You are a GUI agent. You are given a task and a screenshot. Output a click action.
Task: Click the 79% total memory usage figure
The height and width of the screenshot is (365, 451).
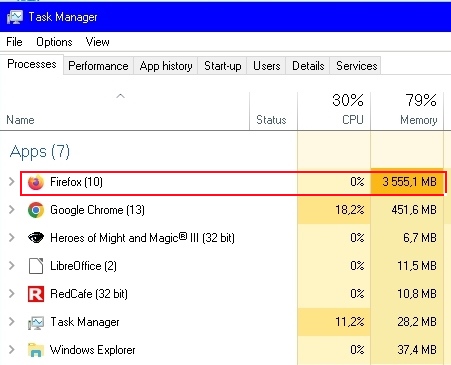(x=421, y=100)
